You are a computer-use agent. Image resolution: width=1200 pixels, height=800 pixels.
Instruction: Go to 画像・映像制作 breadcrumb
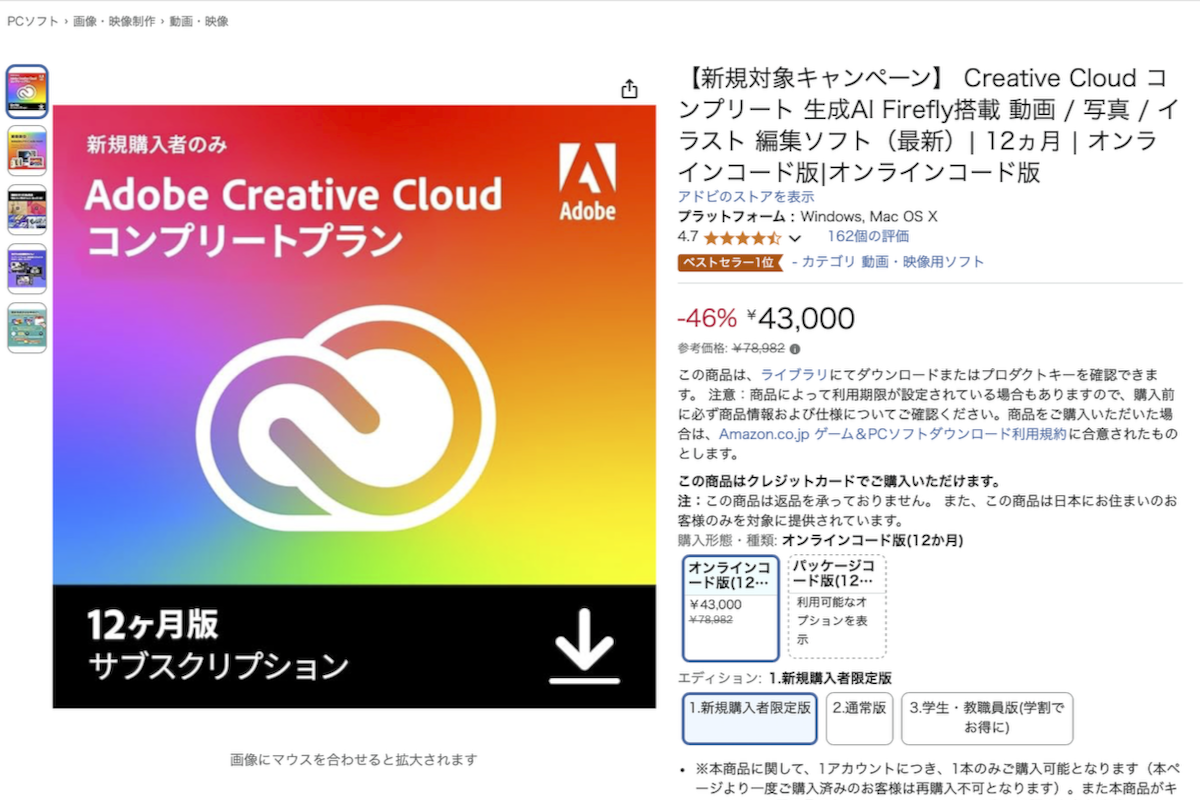pos(114,21)
